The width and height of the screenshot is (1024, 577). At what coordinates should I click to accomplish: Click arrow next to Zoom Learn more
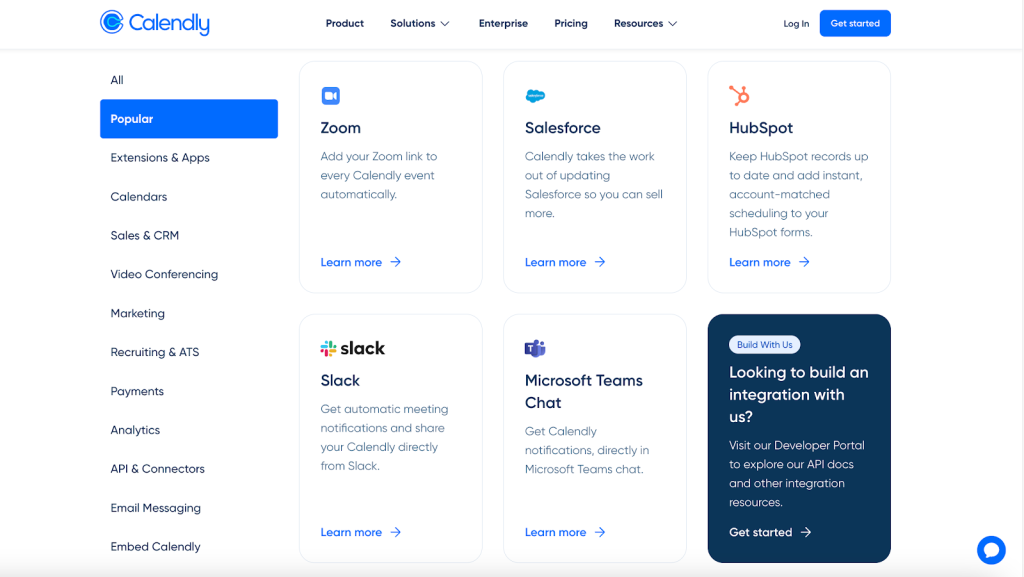coord(396,262)
